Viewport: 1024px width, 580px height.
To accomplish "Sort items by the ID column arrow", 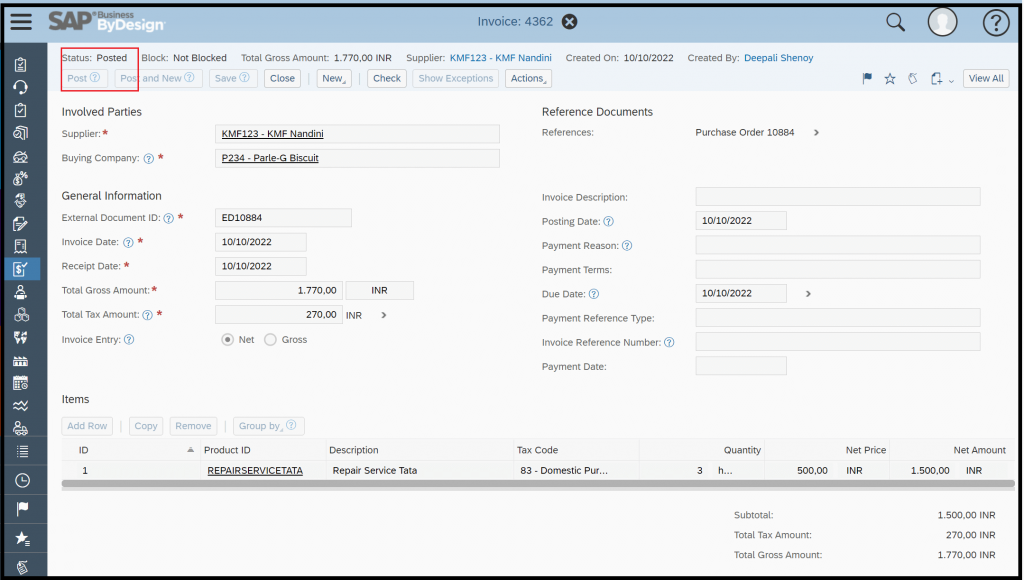I will 190,450.
